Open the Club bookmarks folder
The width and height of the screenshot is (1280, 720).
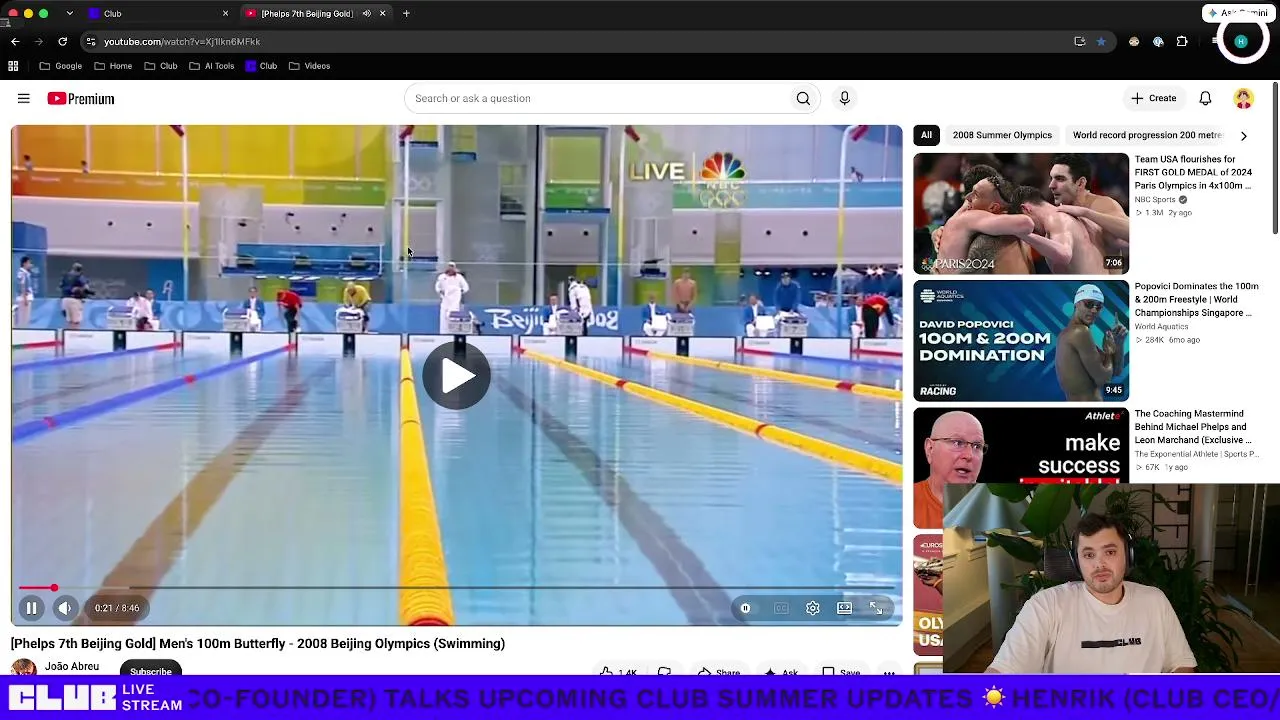(160, 66)
